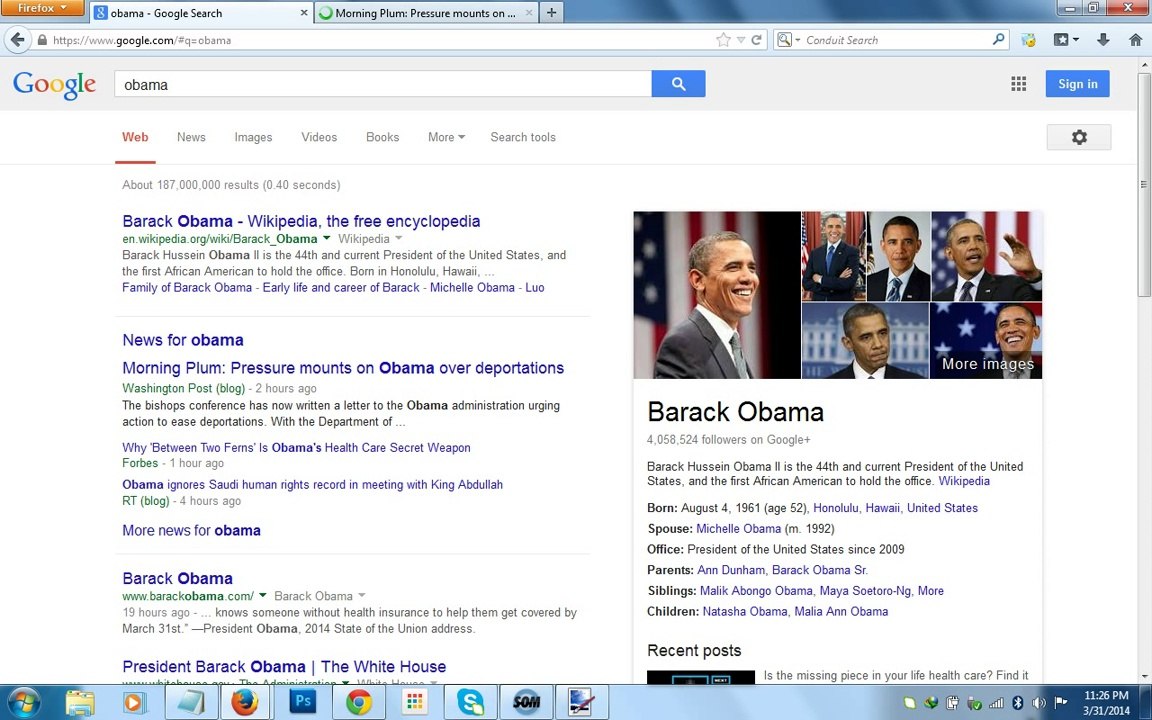Image resolution: width=1152 pixels, height=720 pixels.
Task: Switch to the Videos search tab
Action: pos(319,137)
